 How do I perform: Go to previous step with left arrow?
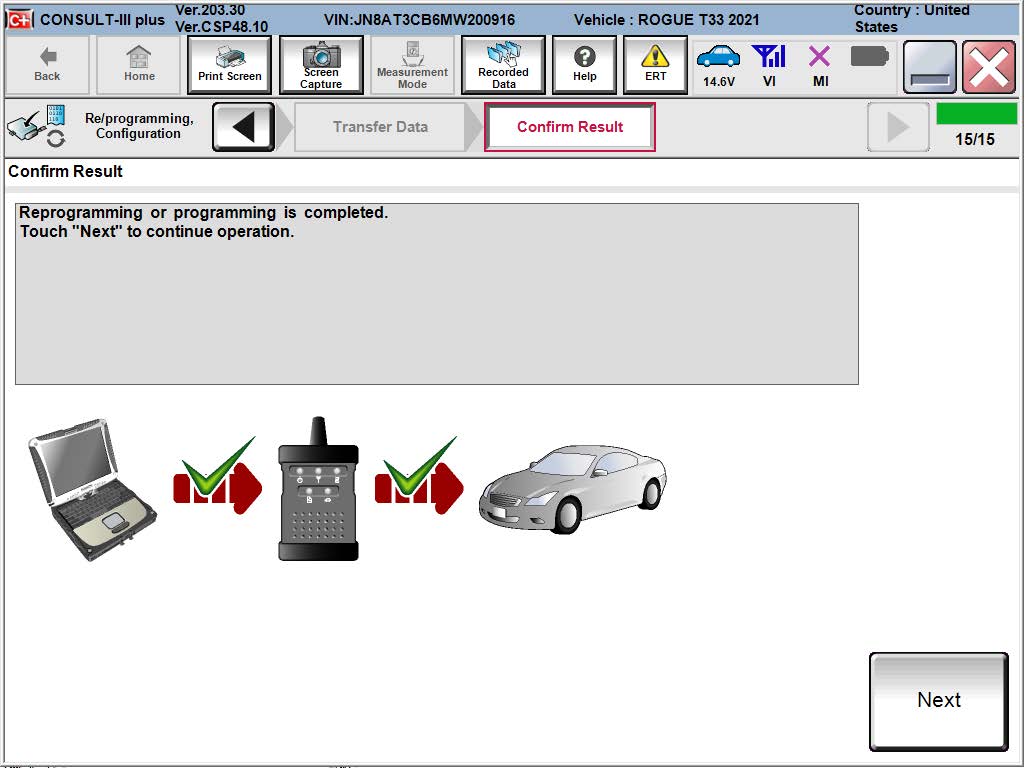point(243,127)
